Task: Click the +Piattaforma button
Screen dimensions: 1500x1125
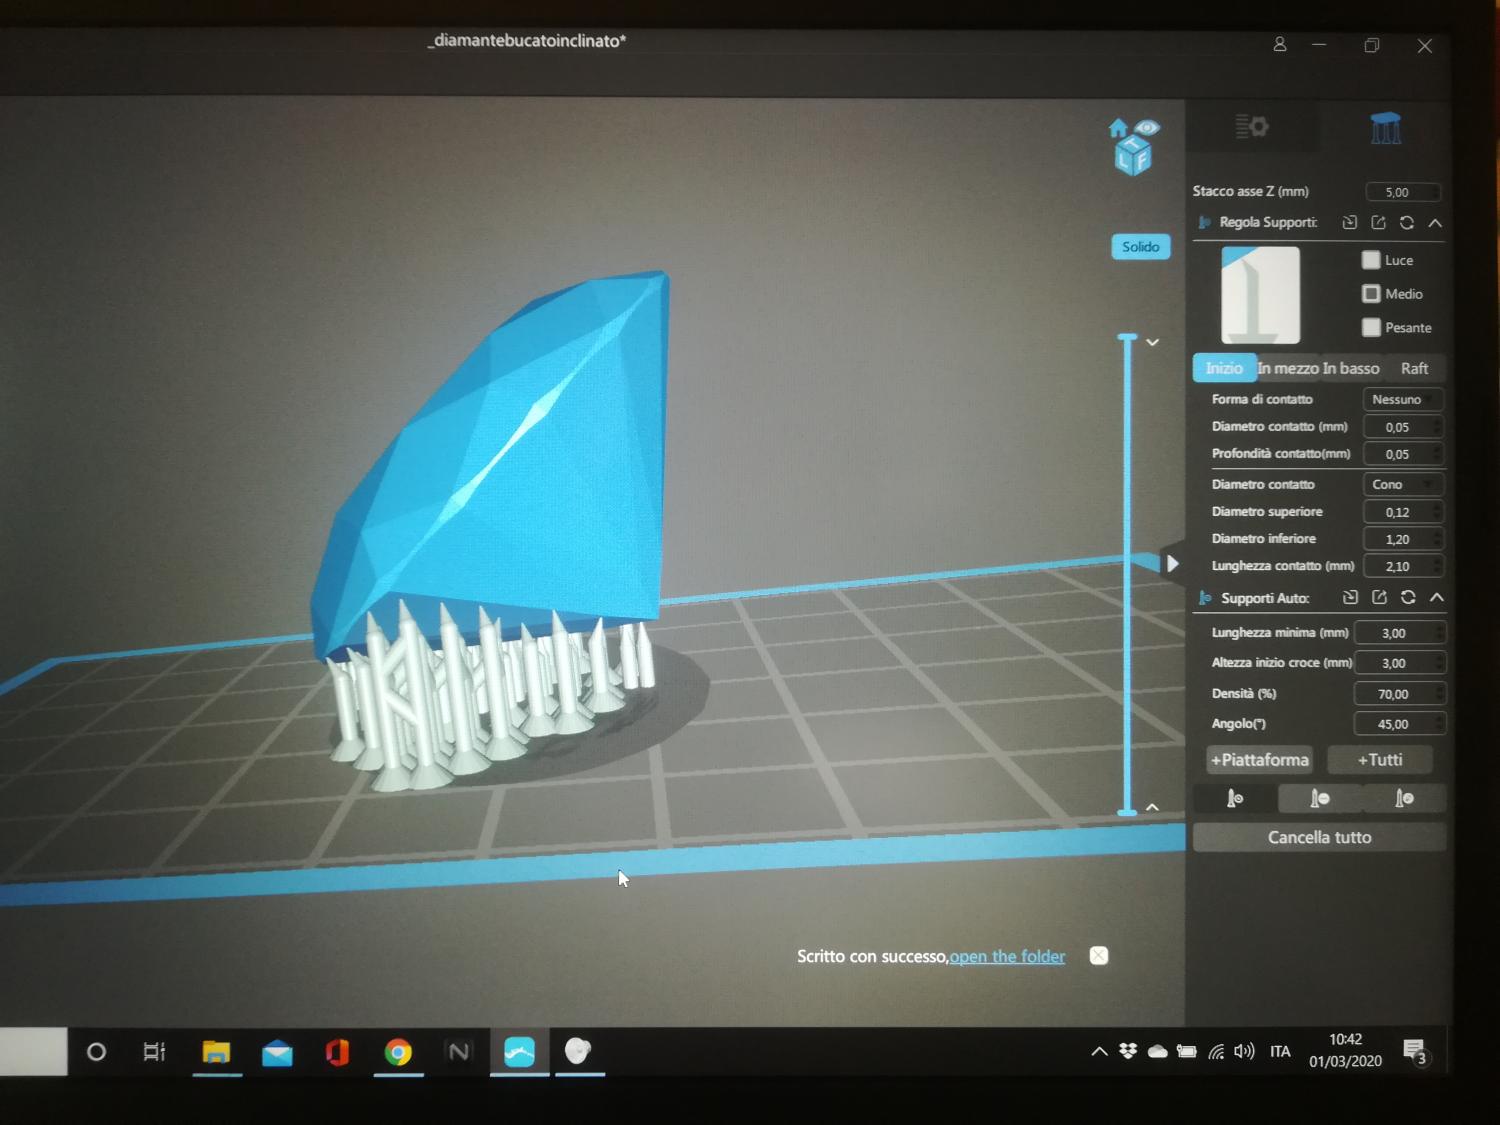Action: pos(1259,760)
